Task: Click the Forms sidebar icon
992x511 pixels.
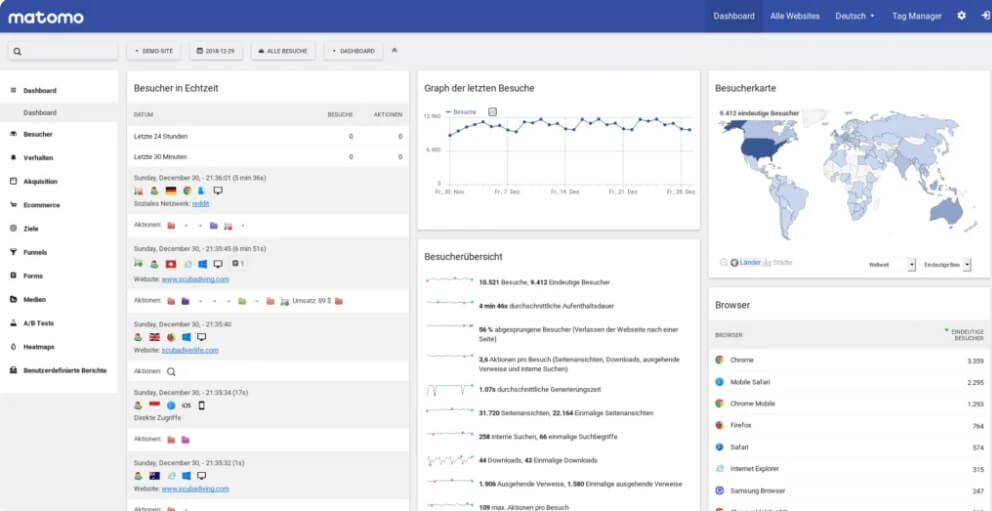Action: pos(13,276)
